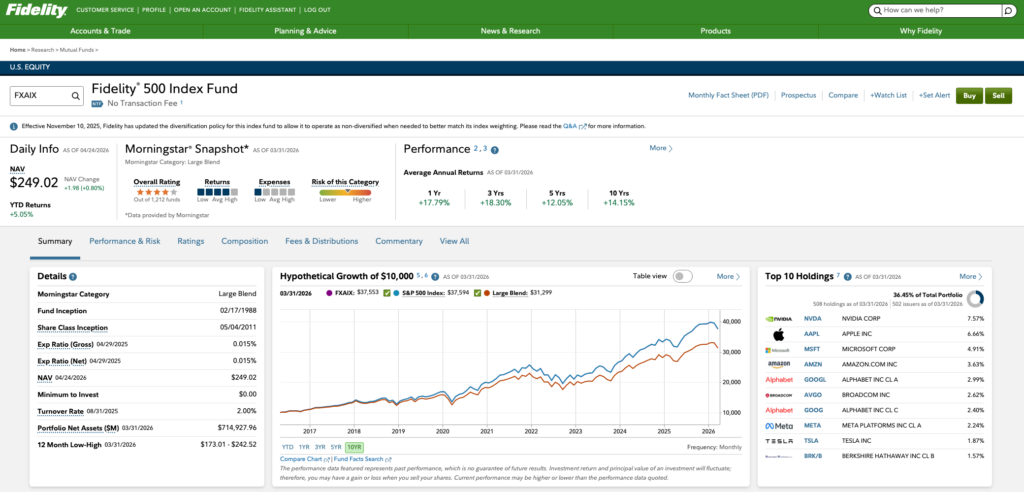Click help icon next to Performance heading
The width and height of the screenshot is (1024, 492).
495,149
